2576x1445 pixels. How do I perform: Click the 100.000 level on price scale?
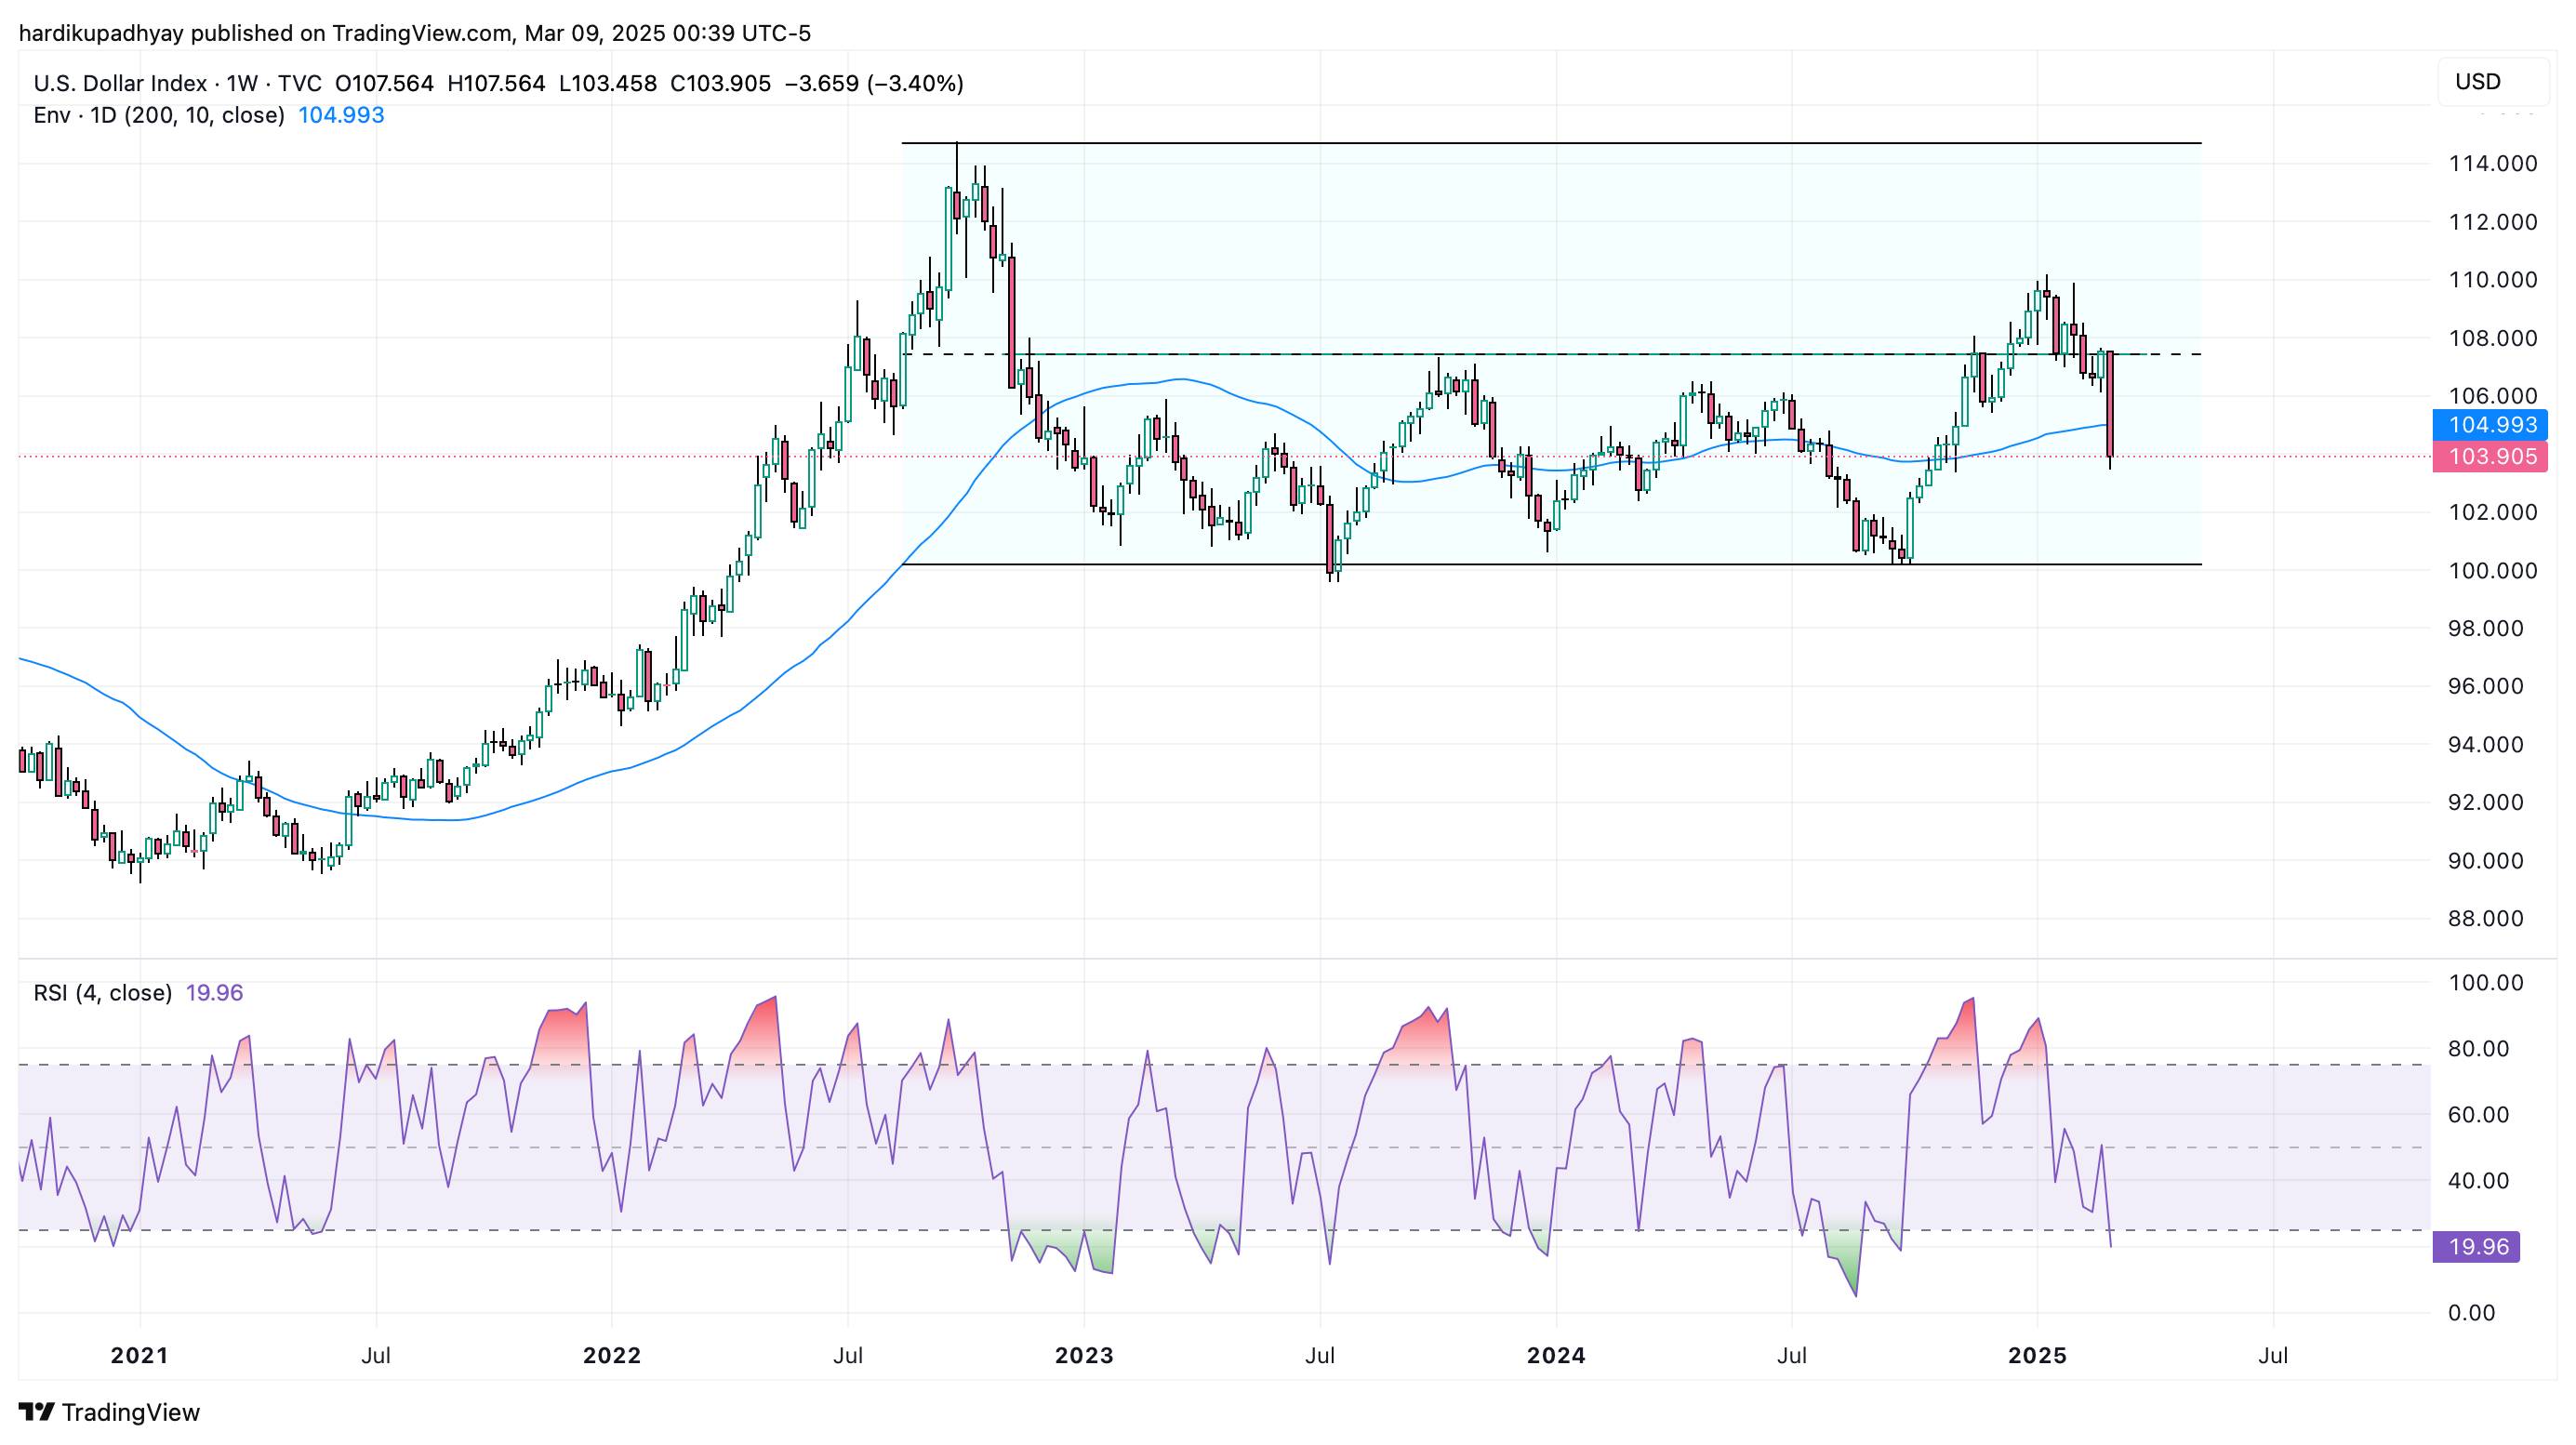(x=2492, y=571)
